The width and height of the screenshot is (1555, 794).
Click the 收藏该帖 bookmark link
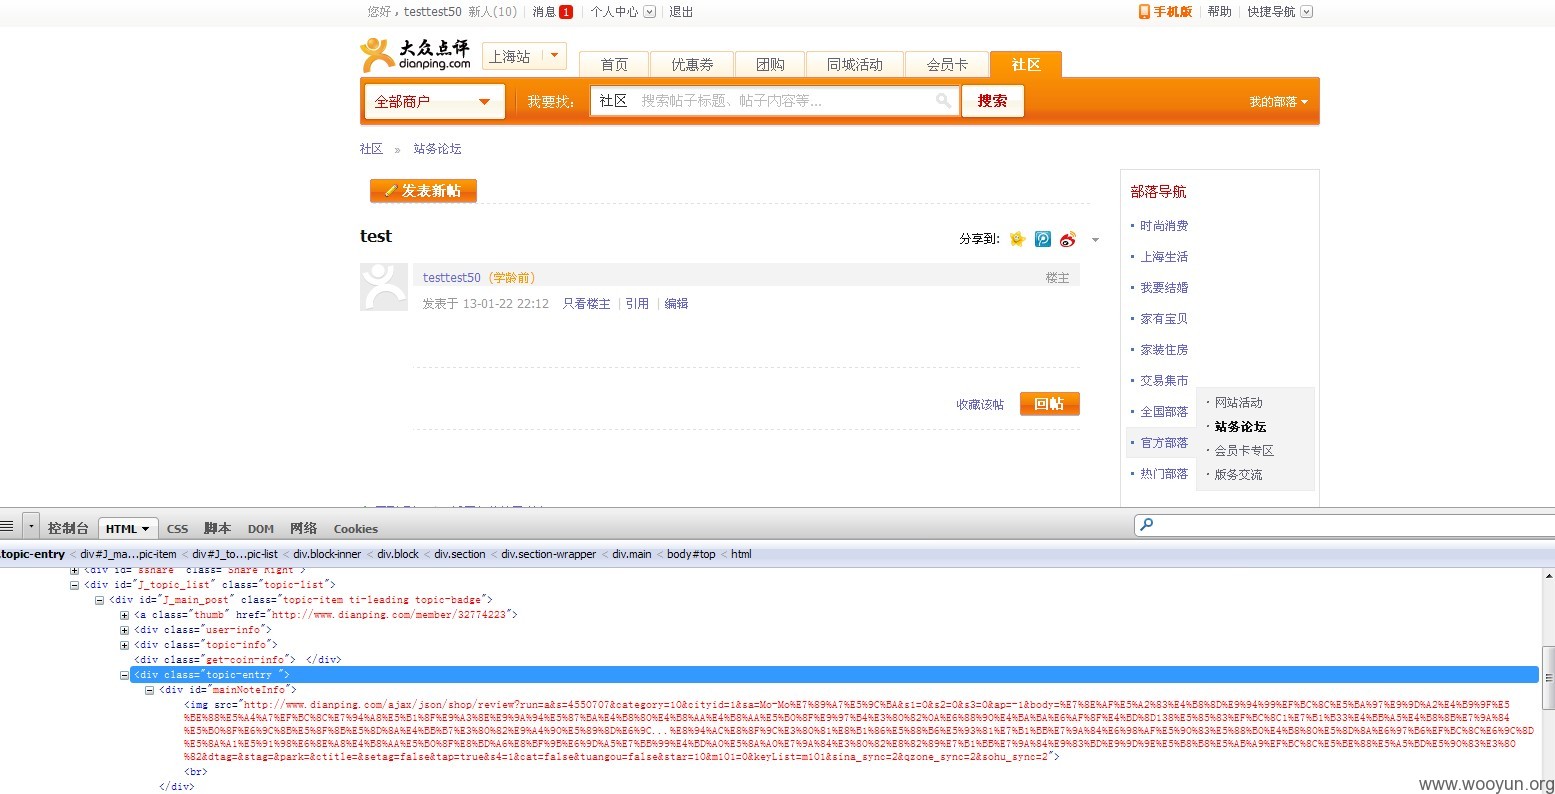[x=980, y=405]
